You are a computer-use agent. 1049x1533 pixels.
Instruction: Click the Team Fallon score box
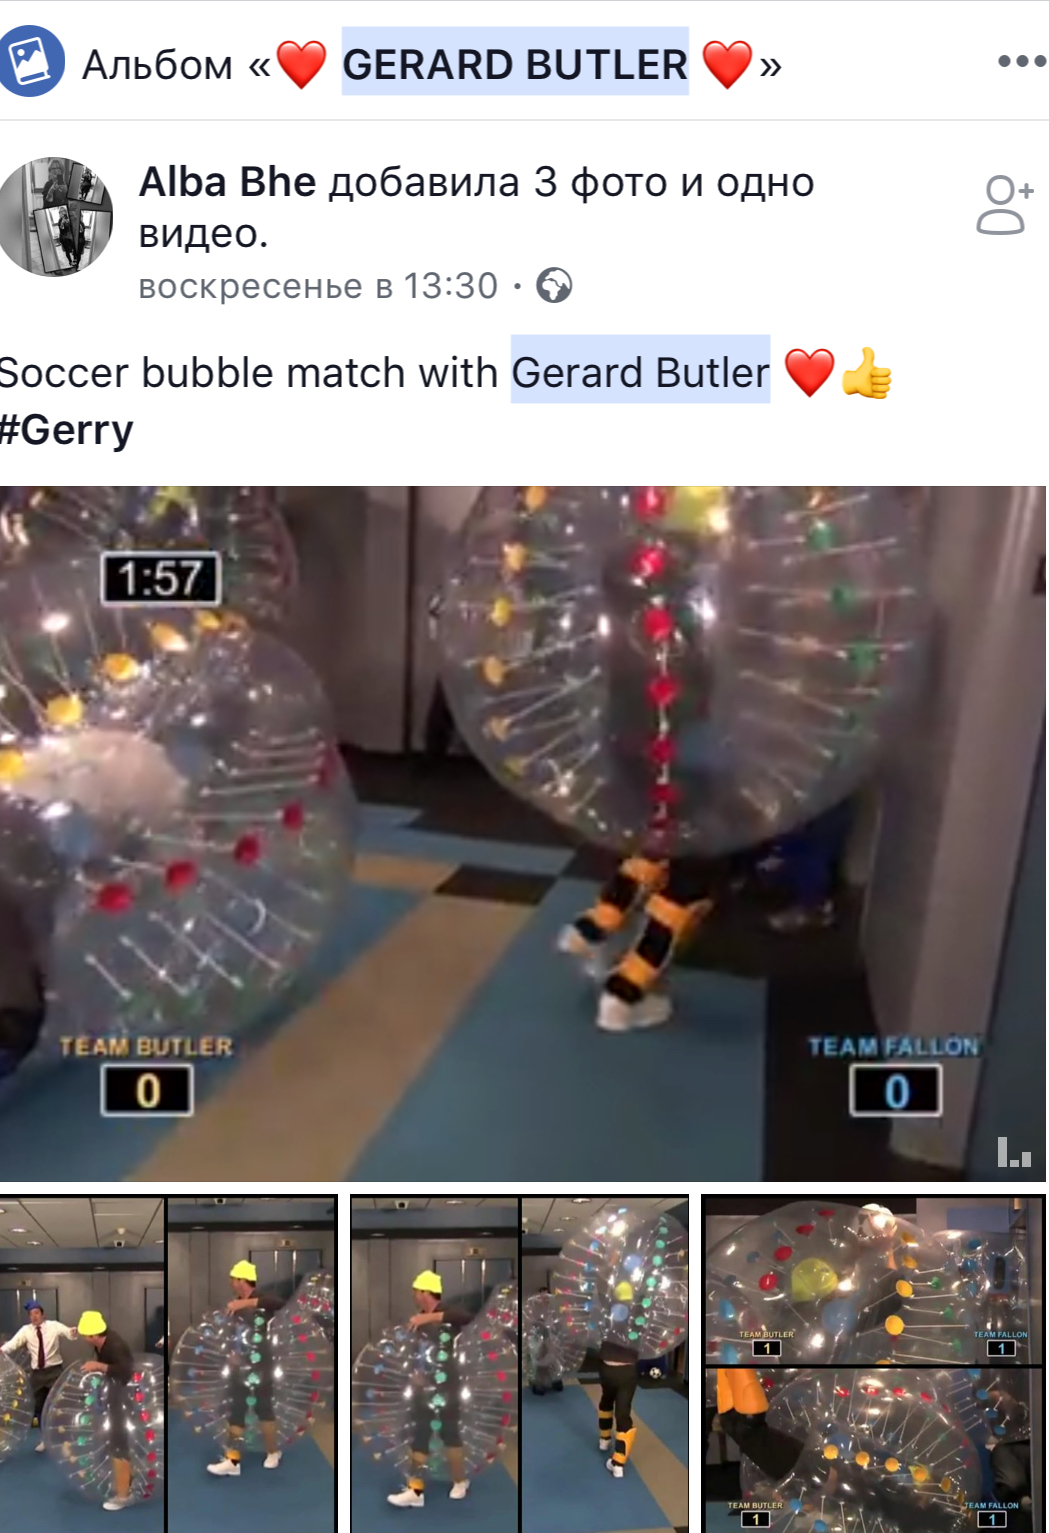(x=896, y=1090)
